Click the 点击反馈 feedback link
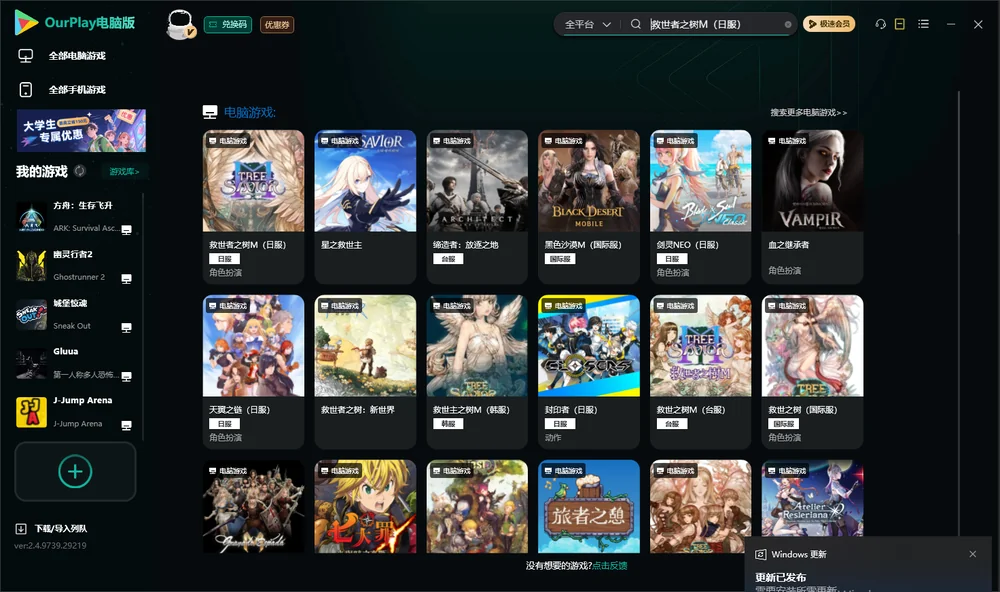Screen dimensions: 1000x592 (x=610, y=565)
